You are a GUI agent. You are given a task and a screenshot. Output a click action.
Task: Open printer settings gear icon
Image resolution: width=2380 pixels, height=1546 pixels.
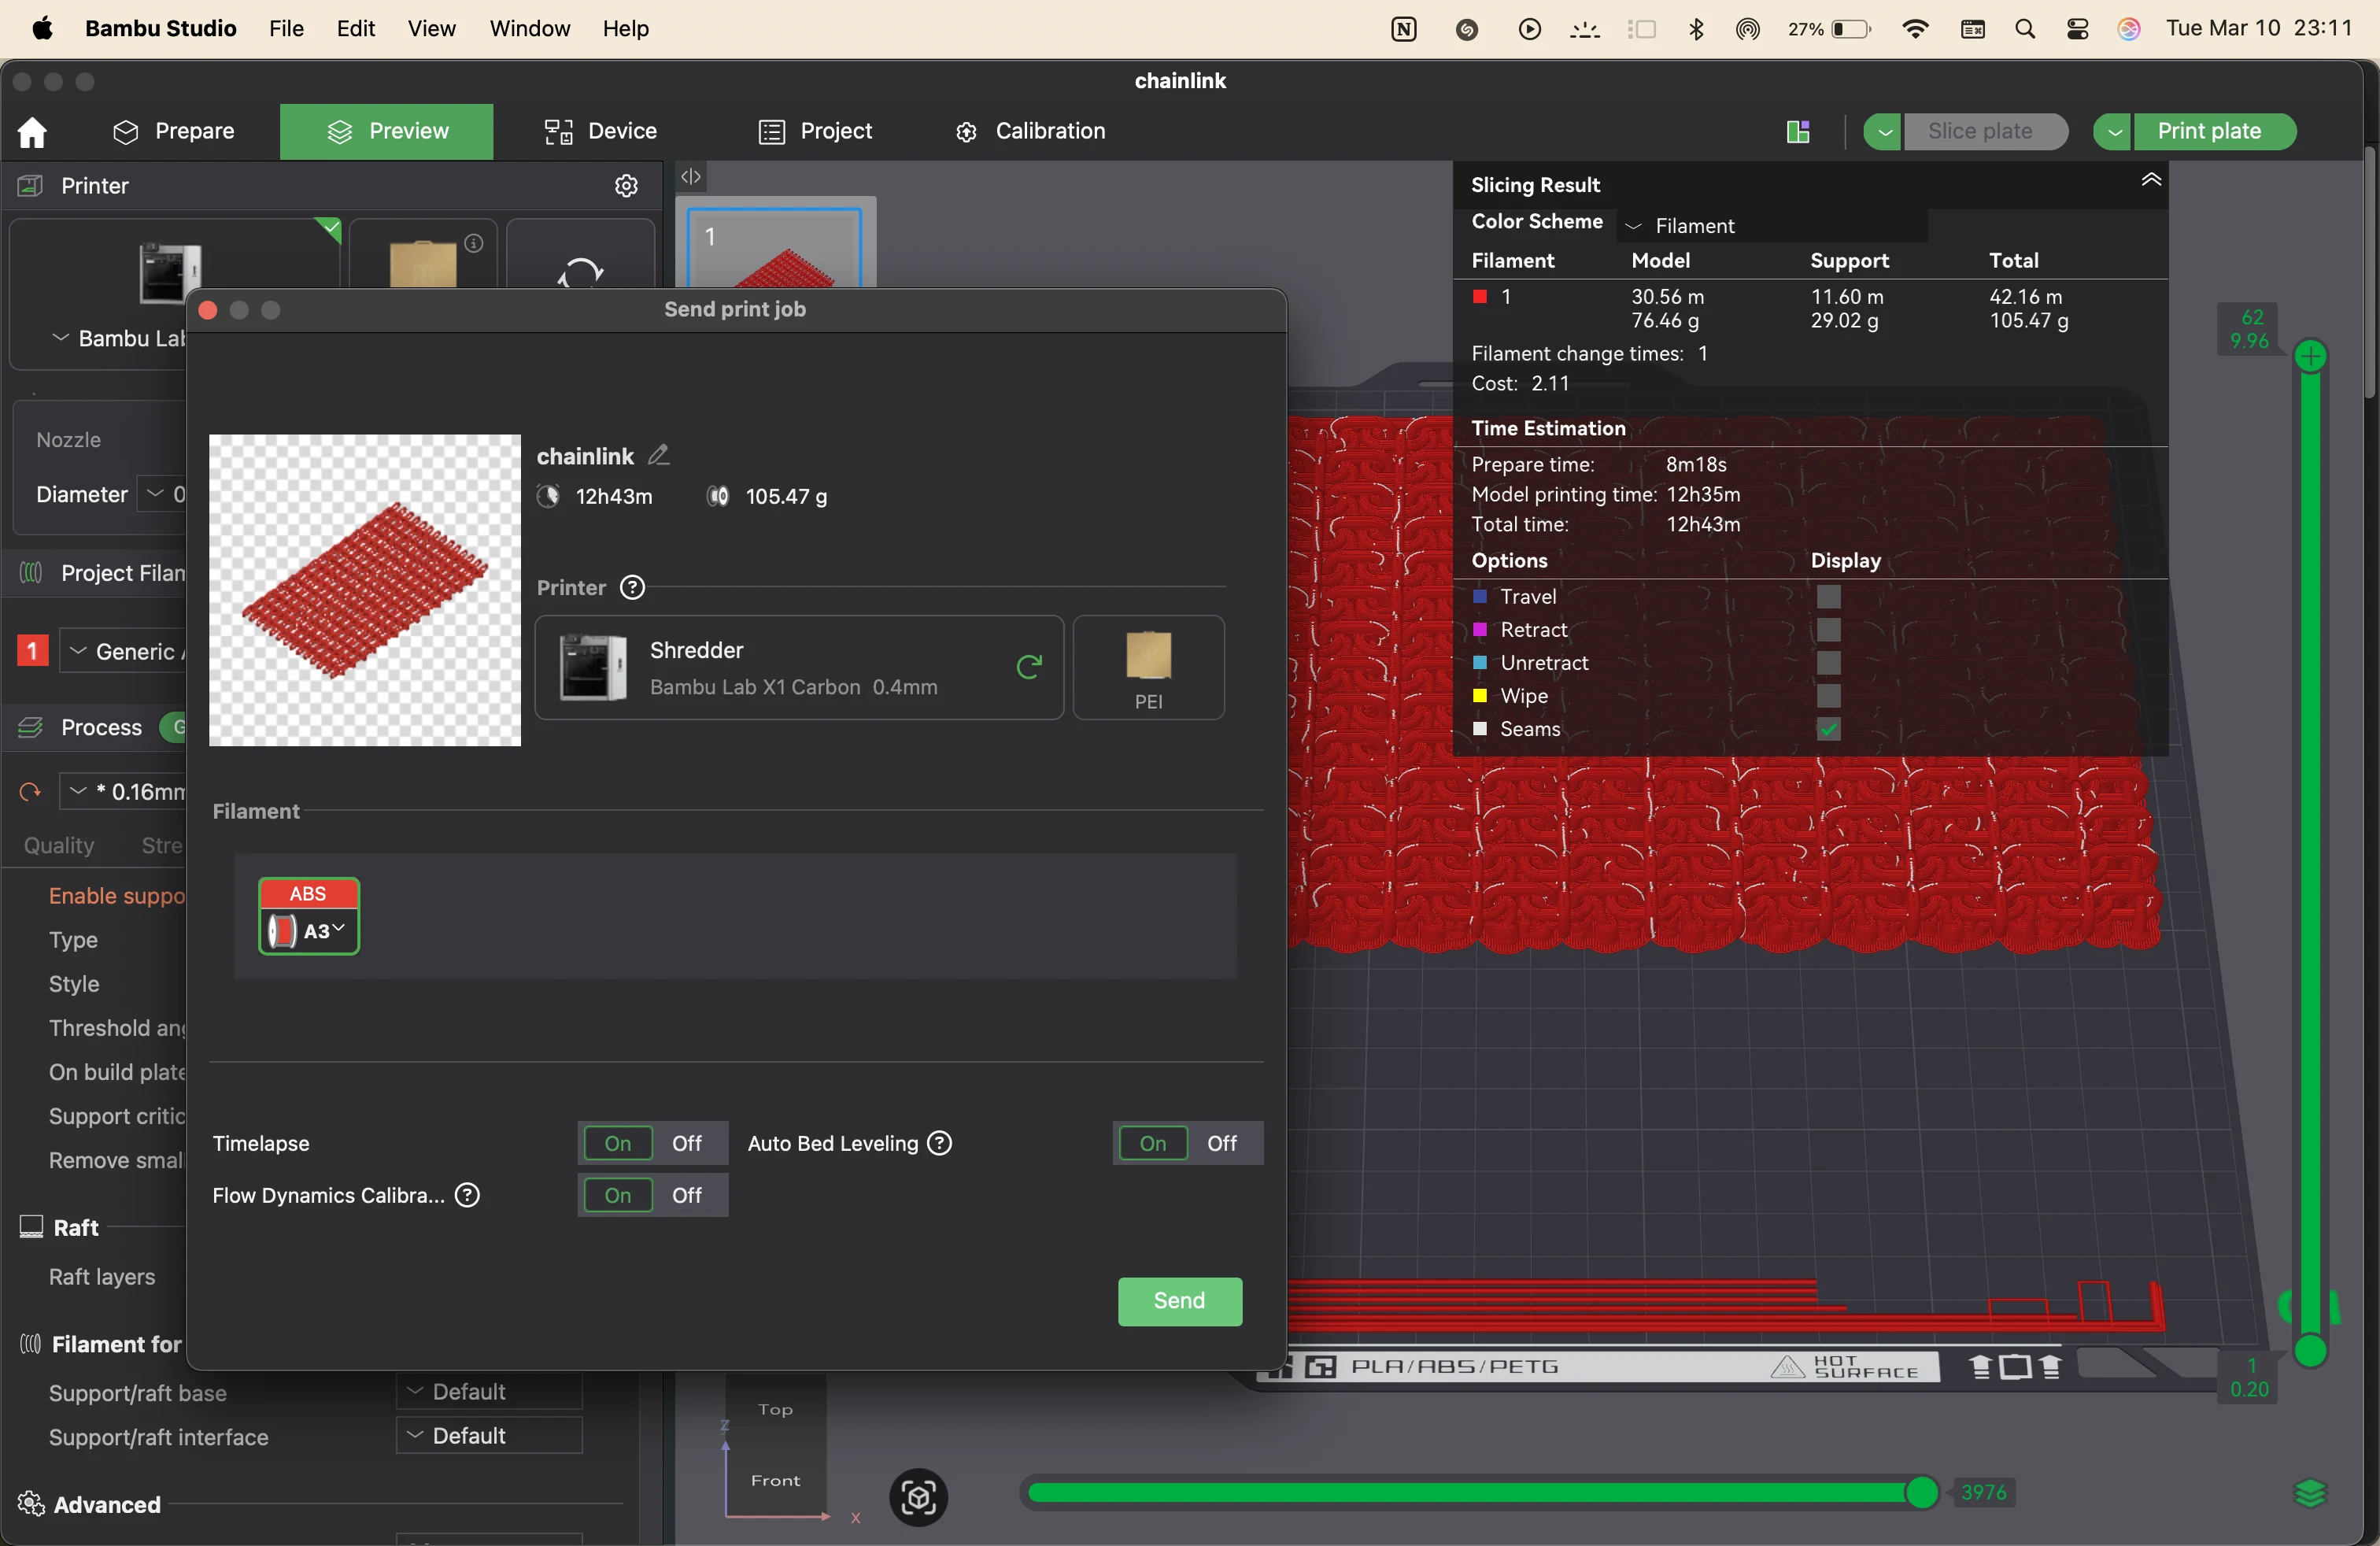coord(626,186)
